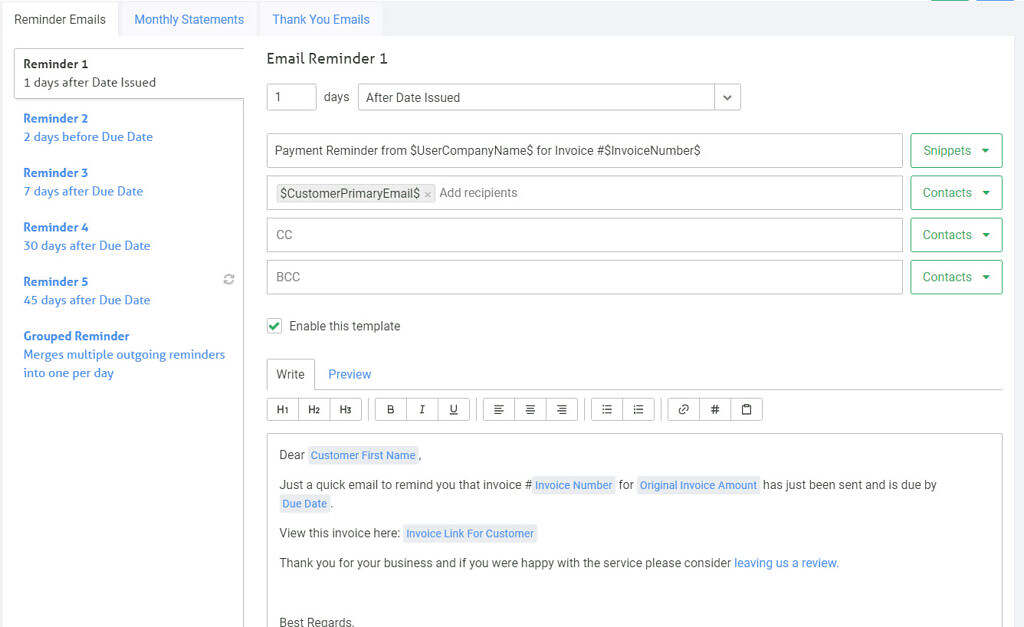Switch to the Monthly Statements tab
1024x627 pixels.
tap(189, 19)
